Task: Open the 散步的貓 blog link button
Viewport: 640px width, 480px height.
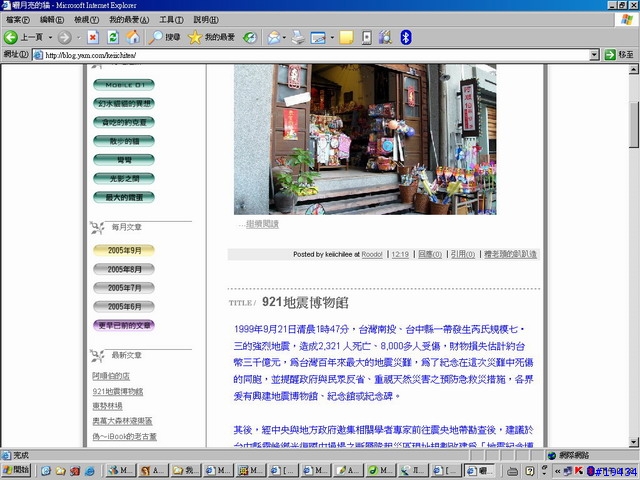Action: pos(124,141)
